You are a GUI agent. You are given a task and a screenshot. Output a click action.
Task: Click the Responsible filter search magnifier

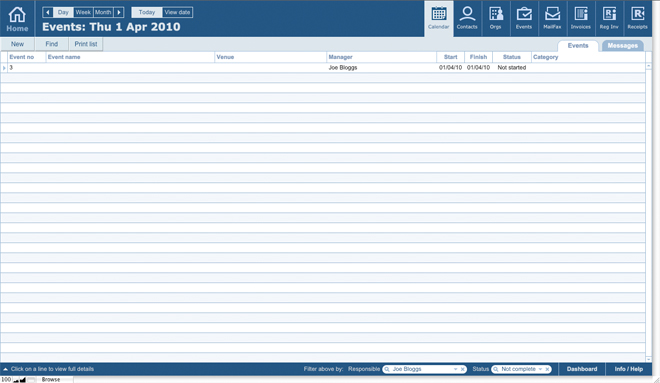[x=387, y=369]
